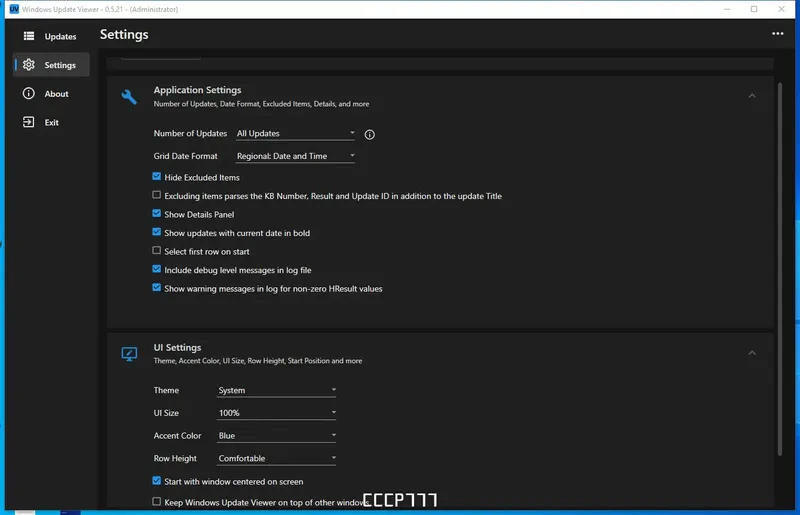Open the UI Size dropdown showing 100%
This screenshot has width=800, height=515.
click(277, 412)
